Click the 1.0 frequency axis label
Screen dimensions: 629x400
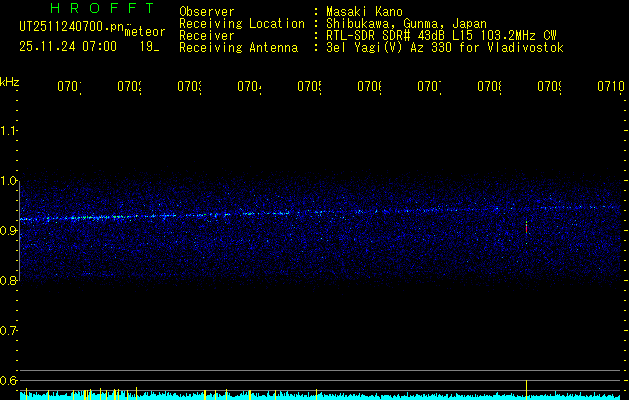9,181
